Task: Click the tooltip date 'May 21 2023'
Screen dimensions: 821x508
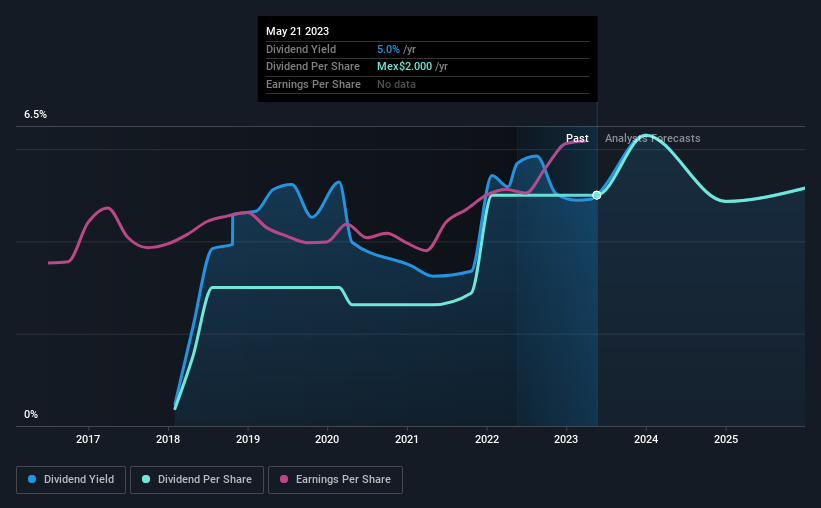Action: coord(297,31)
